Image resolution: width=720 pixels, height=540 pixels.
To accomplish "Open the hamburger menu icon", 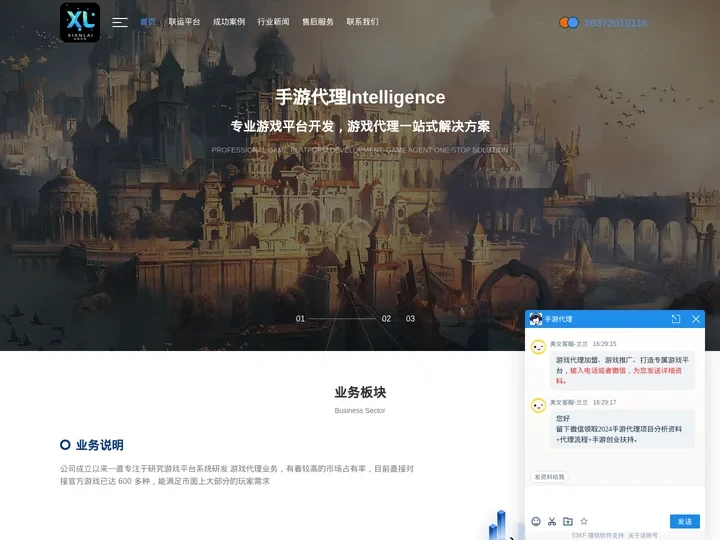I will pos(120,22).
